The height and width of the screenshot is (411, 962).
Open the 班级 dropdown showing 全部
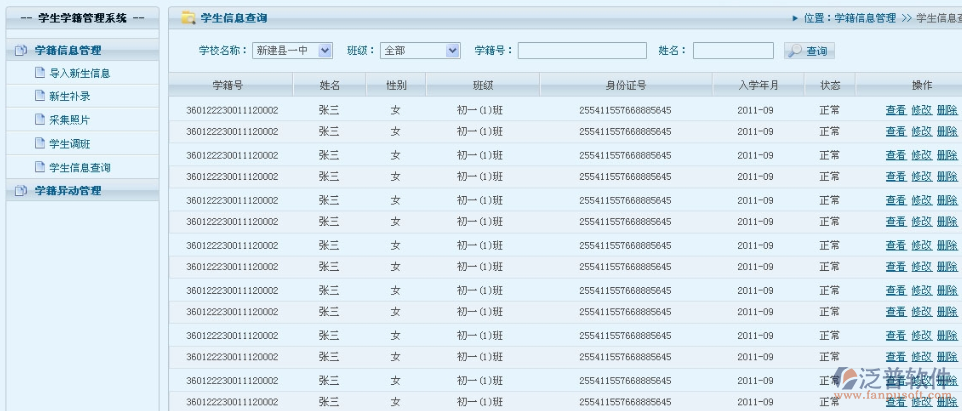[x=419, y=50]
